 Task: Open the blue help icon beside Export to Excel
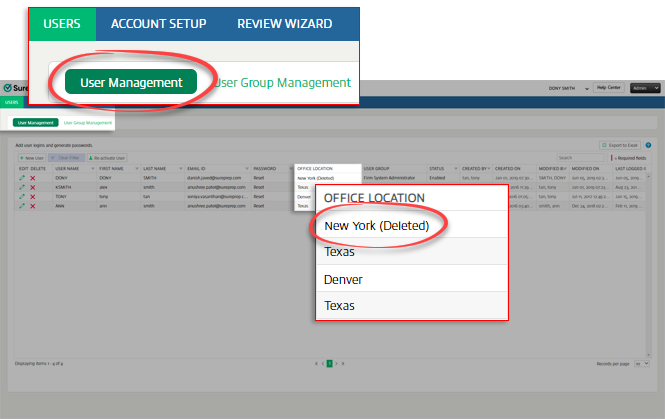pyautogui.click(x=648, y=145)
